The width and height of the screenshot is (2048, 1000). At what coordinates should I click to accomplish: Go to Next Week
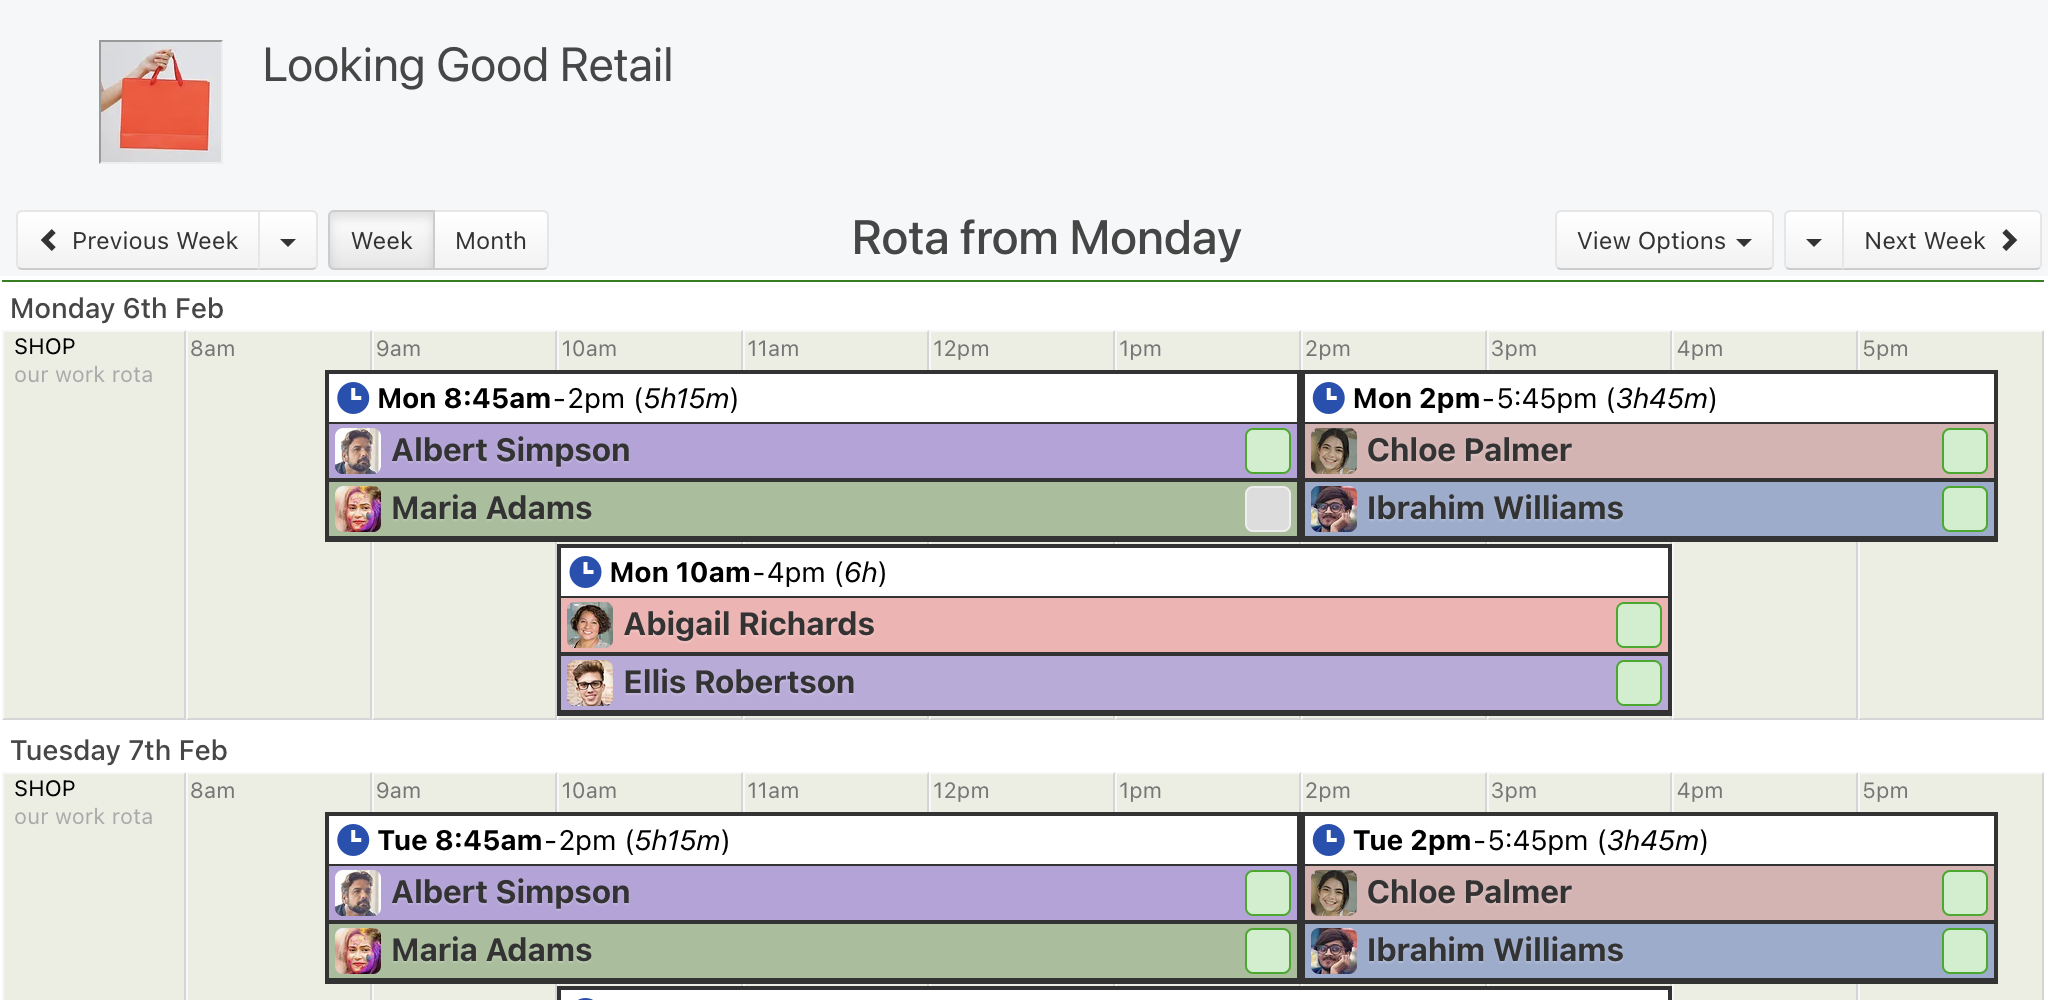[1941, 240]
